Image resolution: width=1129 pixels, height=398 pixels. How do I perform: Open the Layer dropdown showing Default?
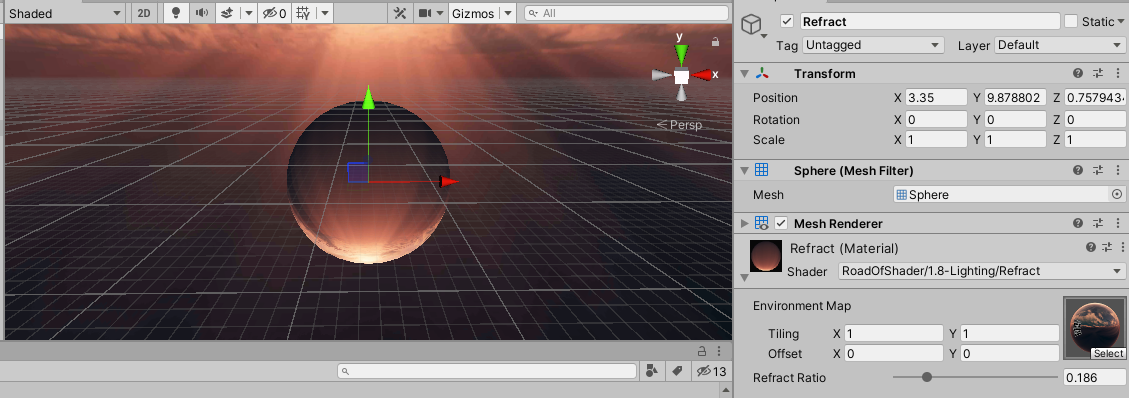click(x=1059, y=45)
